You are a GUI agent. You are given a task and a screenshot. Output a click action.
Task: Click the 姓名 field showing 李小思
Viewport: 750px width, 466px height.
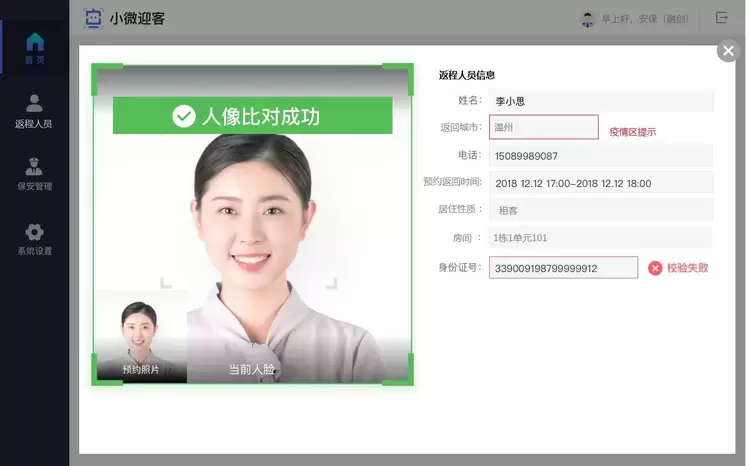pyautogui.click(x=600, y=101)
